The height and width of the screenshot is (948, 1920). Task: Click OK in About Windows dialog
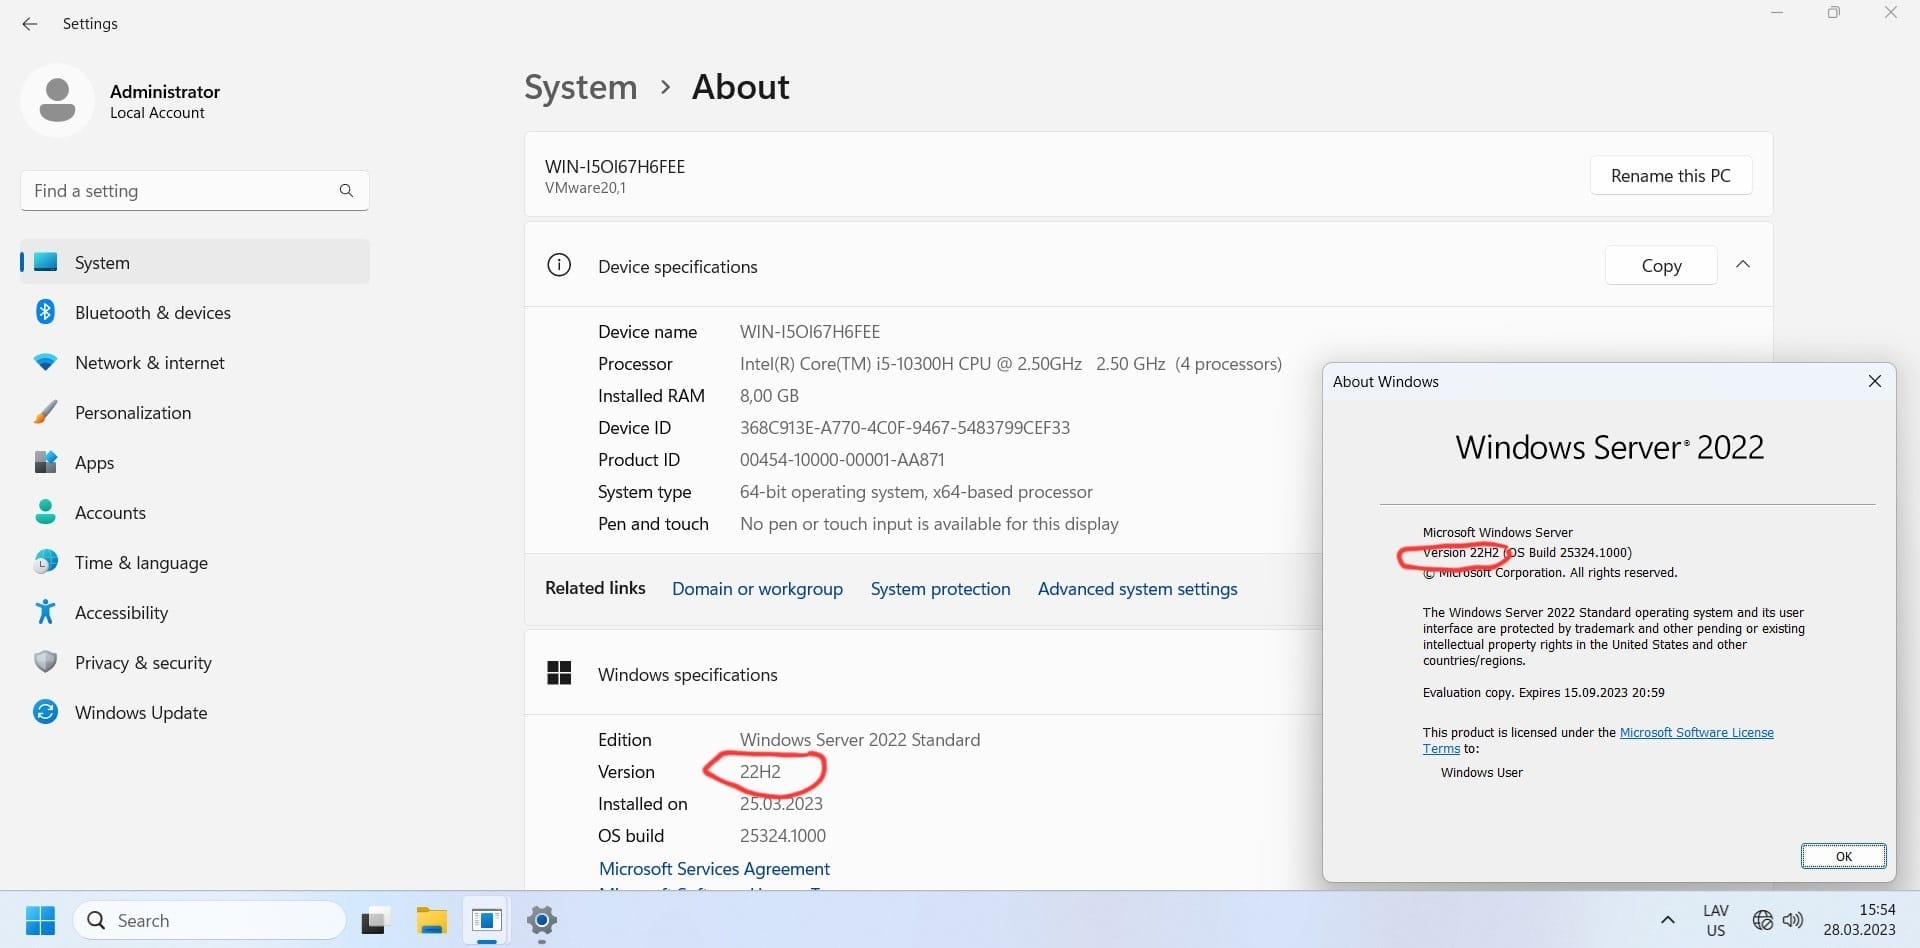pyautogui.click(x=1843, y=856)
